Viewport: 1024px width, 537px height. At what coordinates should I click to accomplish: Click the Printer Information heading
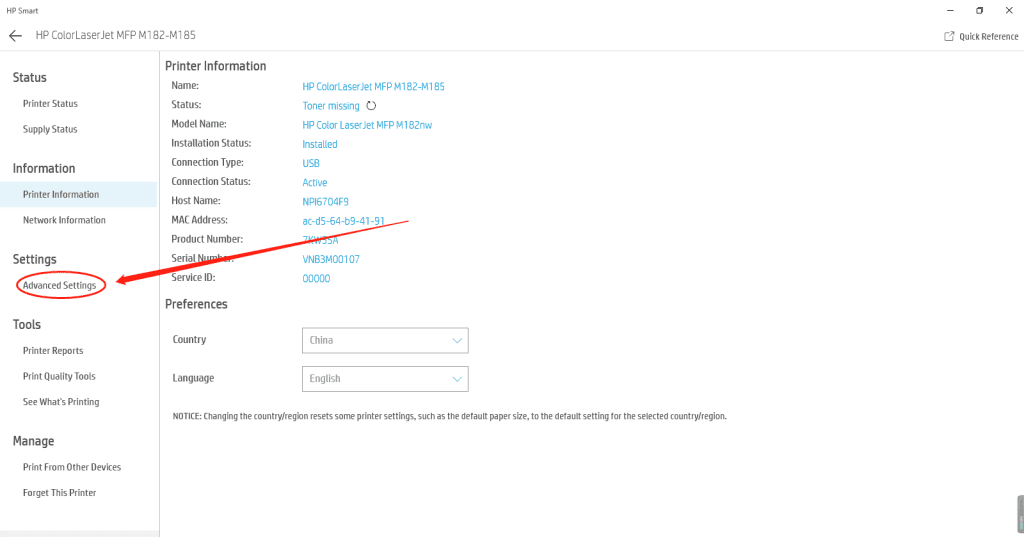[x=216, y=66]
